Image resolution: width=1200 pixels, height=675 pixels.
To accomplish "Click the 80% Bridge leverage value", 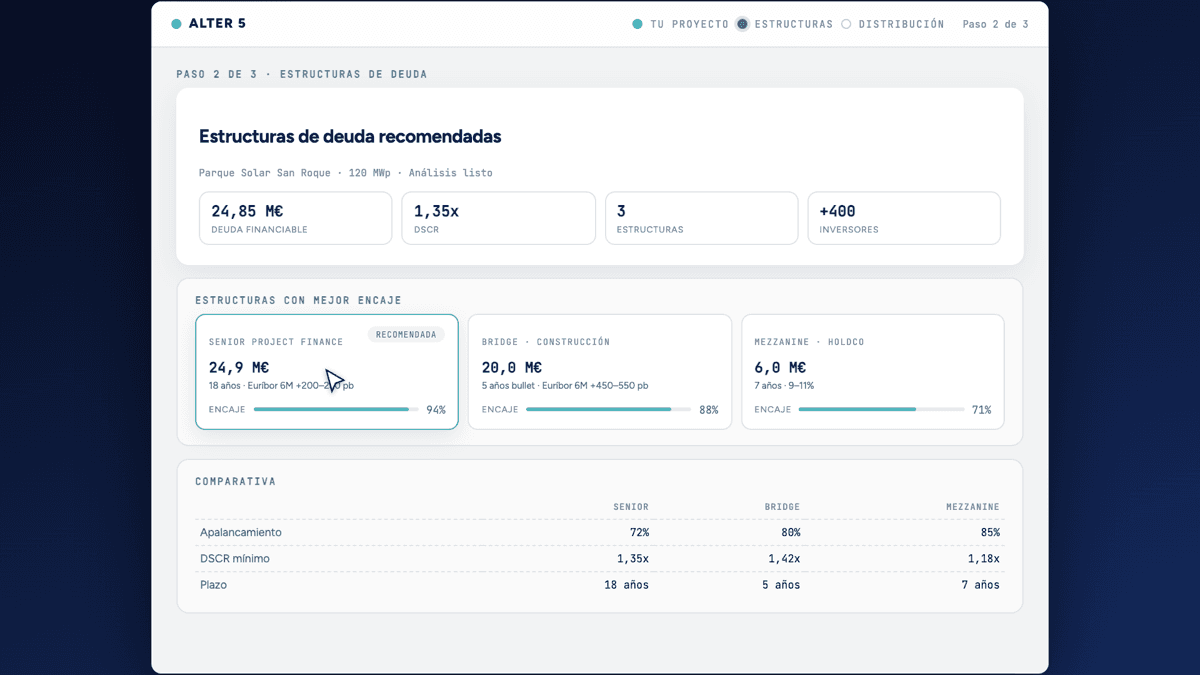I will click(790, 533).
